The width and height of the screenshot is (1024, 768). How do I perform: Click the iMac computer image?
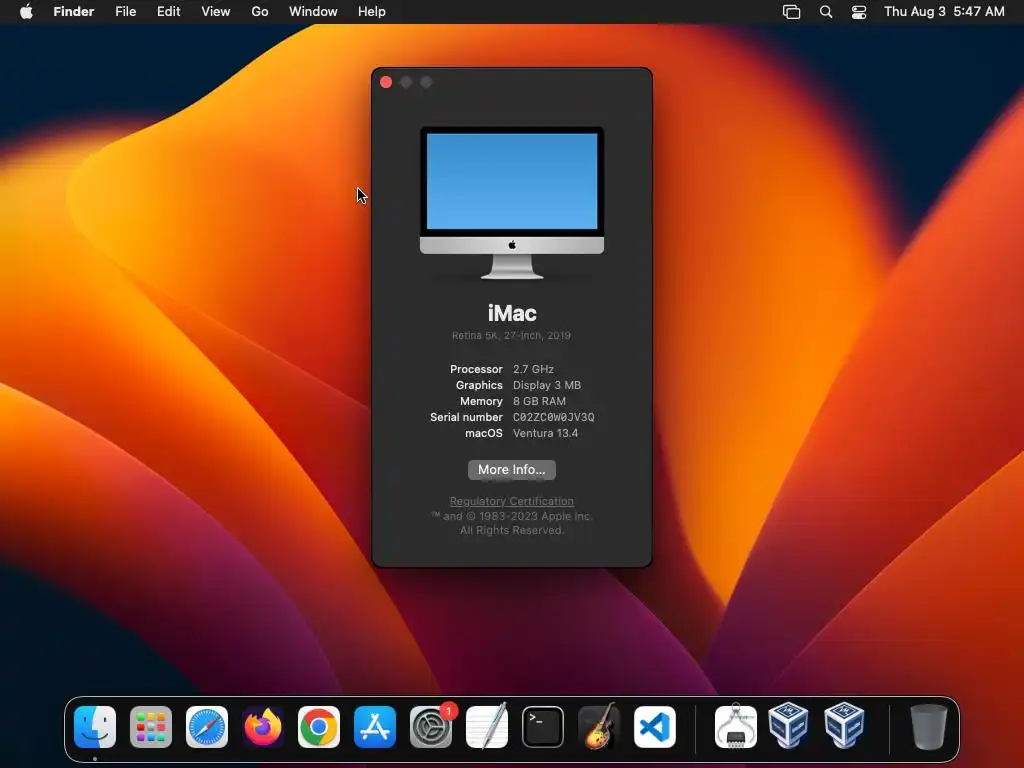point(511,202)
